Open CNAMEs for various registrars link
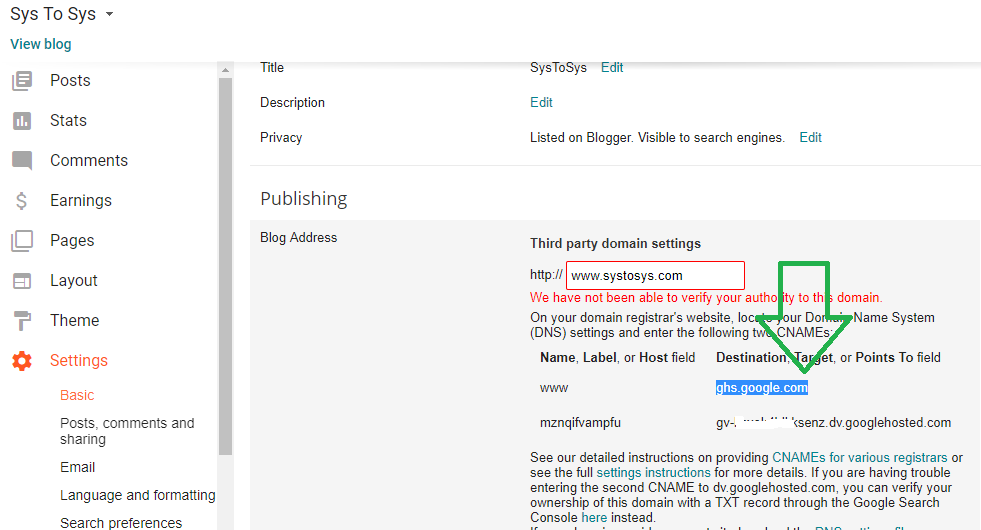This screenshot has width=981, height=530. tap(860, 457)
